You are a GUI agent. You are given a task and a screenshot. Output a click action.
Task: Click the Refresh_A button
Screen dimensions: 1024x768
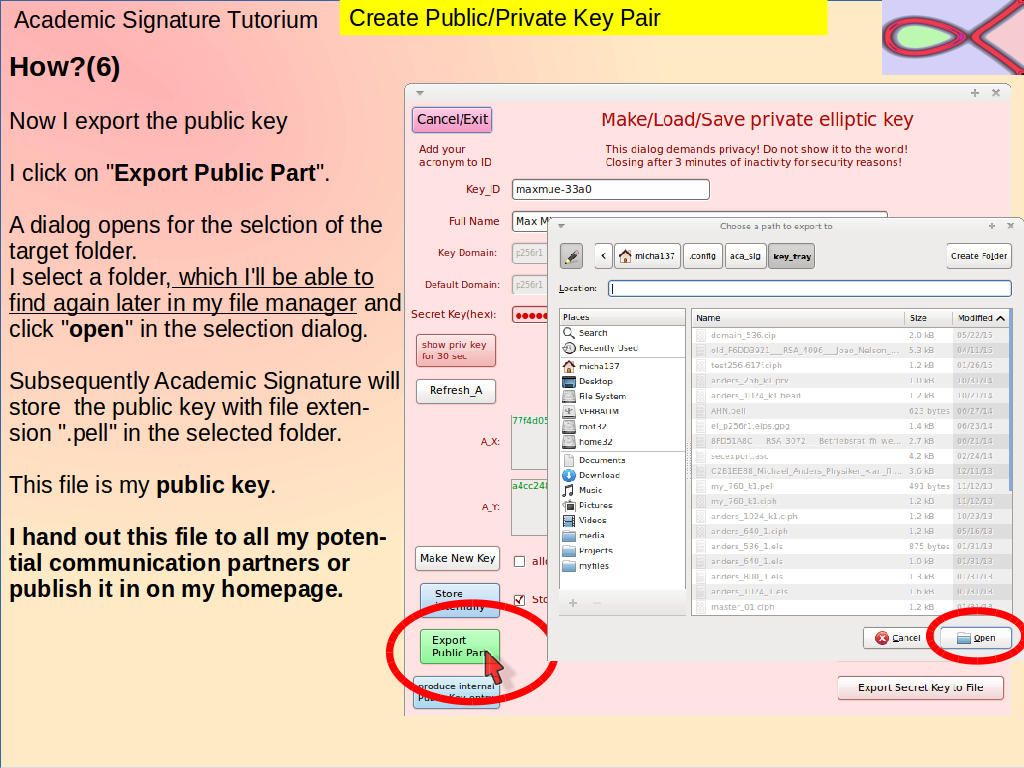click(x=455, y=391)
